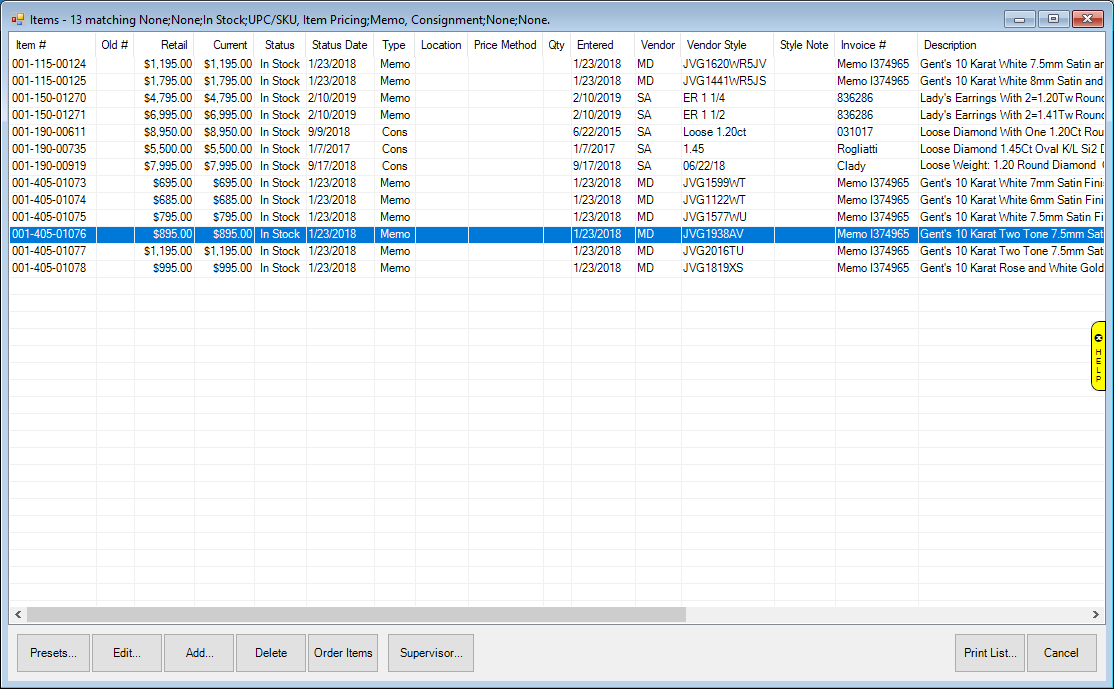Select item row 001-115-00124
Screen dimensions: 1114x689
pyautogui.click(x=49, y=64)
